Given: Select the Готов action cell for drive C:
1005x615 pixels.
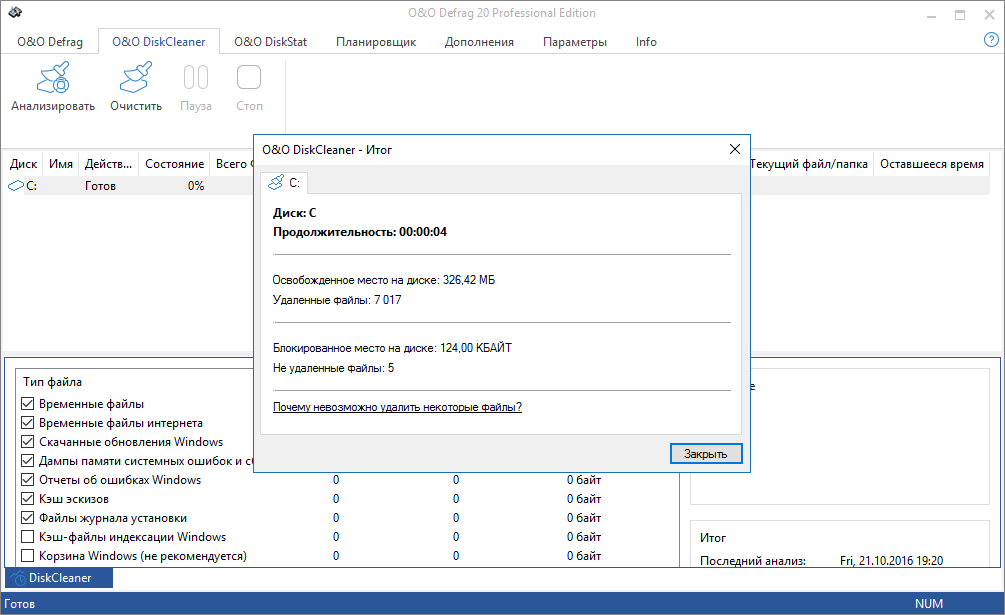Looking at the screenshot, I should click(101, 186).
